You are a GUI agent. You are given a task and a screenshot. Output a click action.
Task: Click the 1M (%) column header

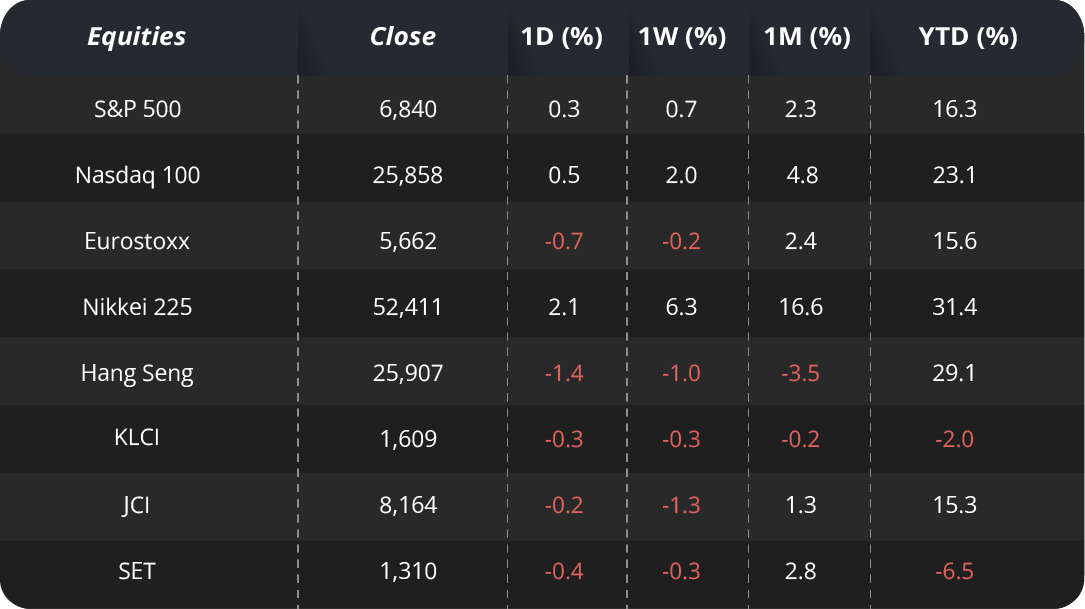pyautogui.click(x=807, y=37)
